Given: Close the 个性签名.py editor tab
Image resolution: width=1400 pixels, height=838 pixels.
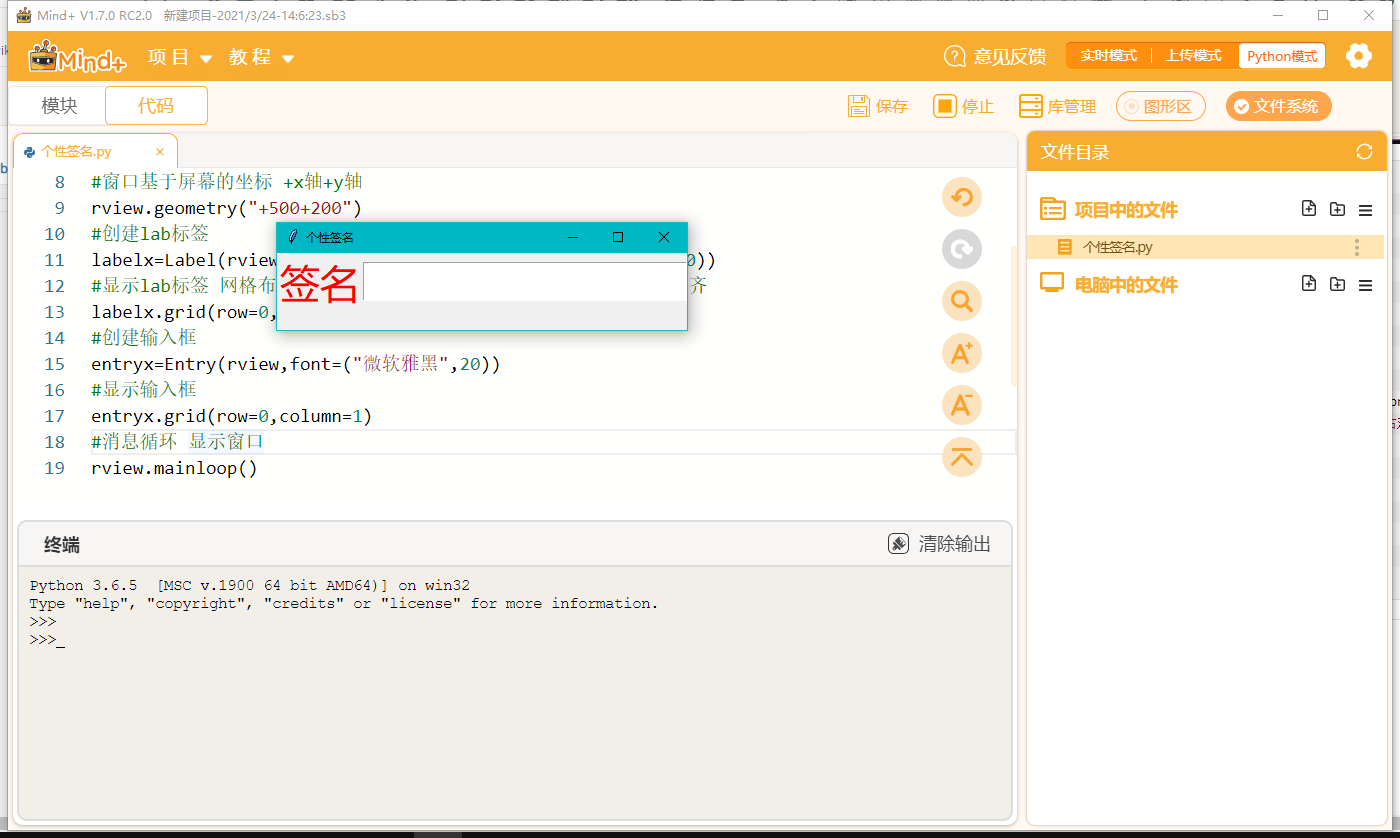Looking at the screenshot, I should click(160, 152).
